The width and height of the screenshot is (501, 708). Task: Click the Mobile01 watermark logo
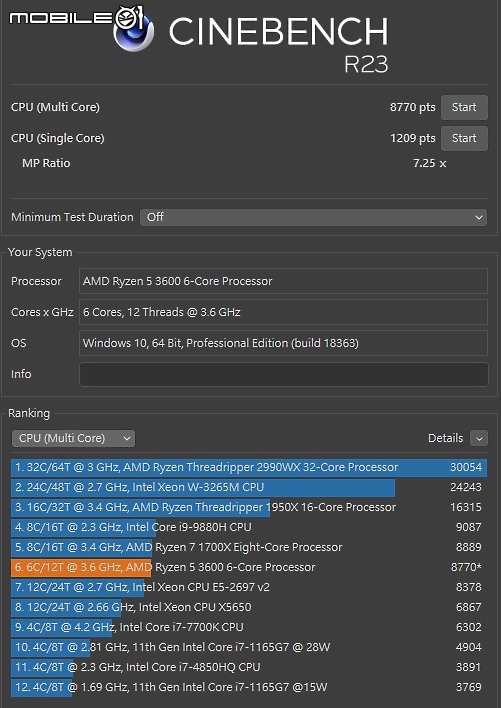[76, 19]
